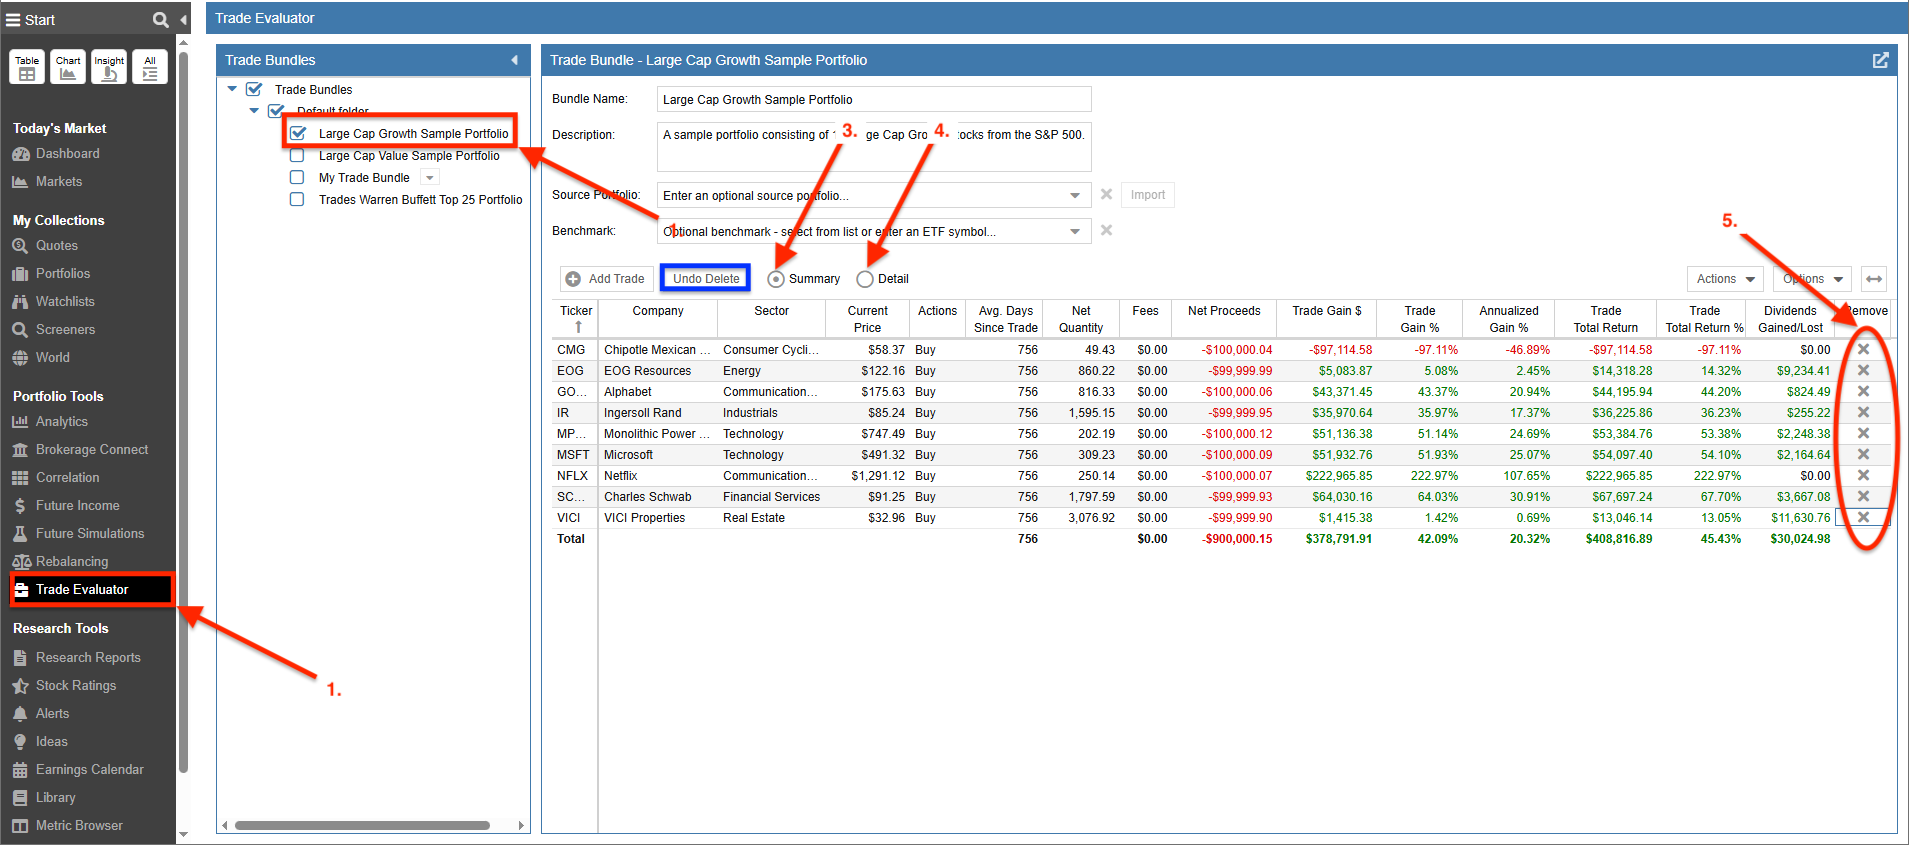Edit the Bundle Name field
The image size is (1910, 850).
[x=874, y=99]
